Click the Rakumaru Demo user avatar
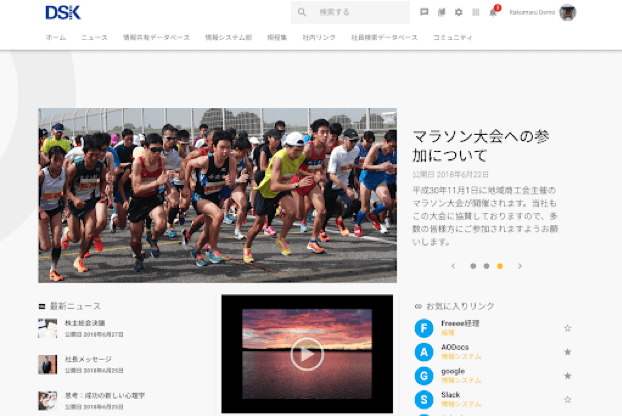 point(568,12)
